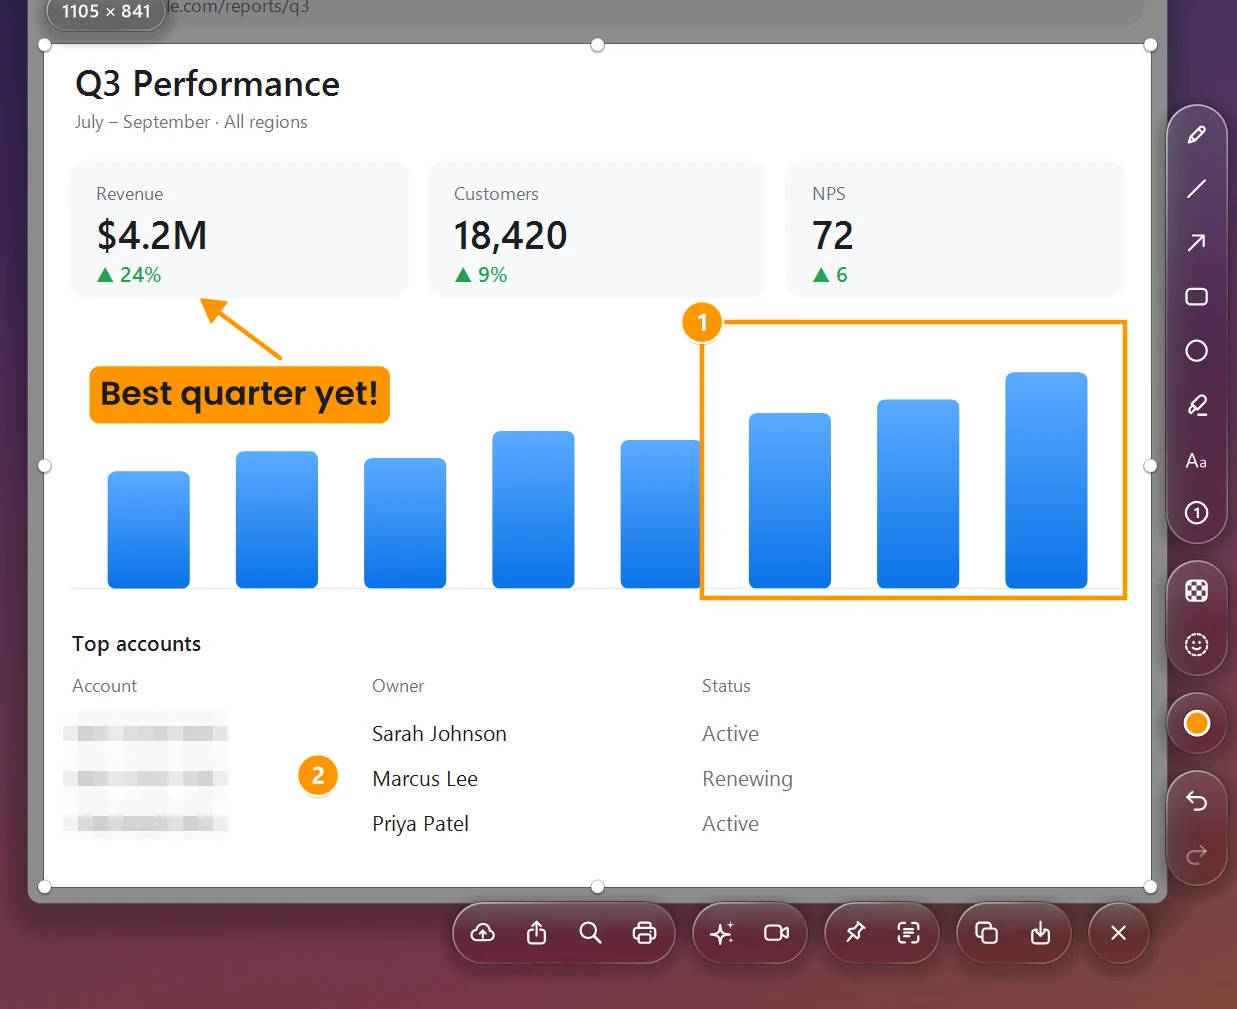Click the left-middle selection edge handle
1237x1009 pixels.
point(44,466)
